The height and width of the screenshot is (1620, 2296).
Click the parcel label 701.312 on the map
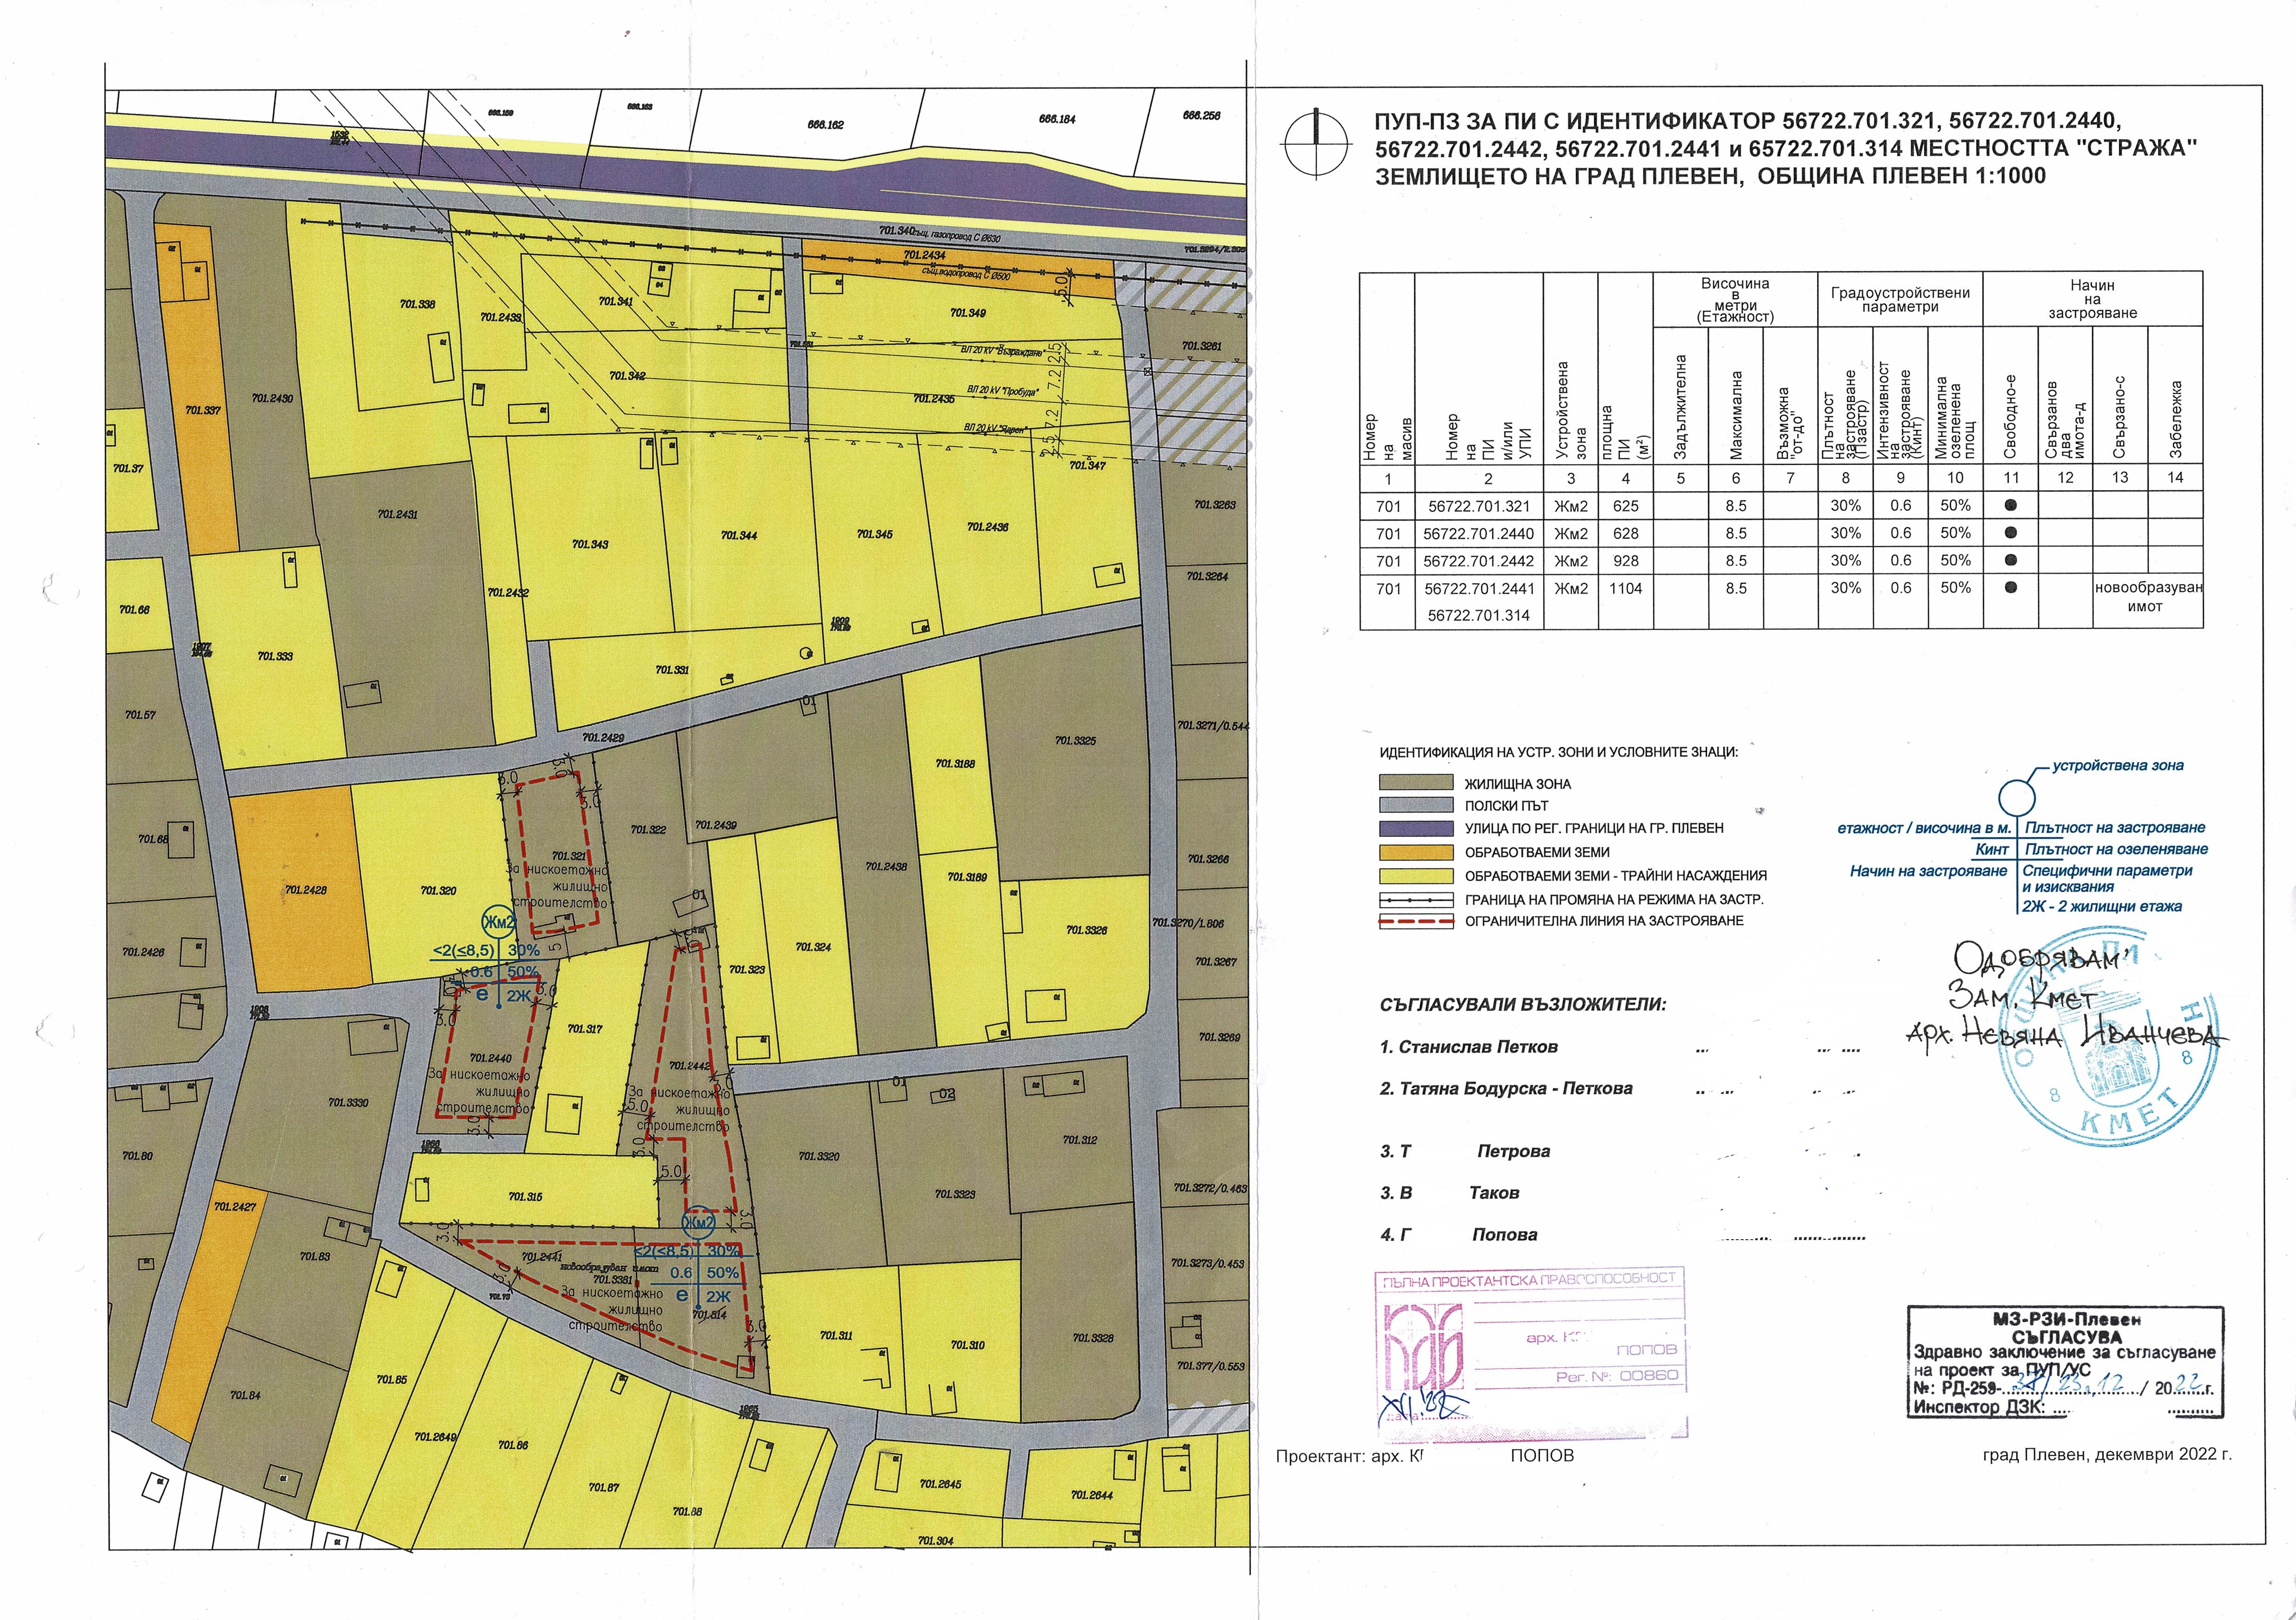coord(1079,1140)
